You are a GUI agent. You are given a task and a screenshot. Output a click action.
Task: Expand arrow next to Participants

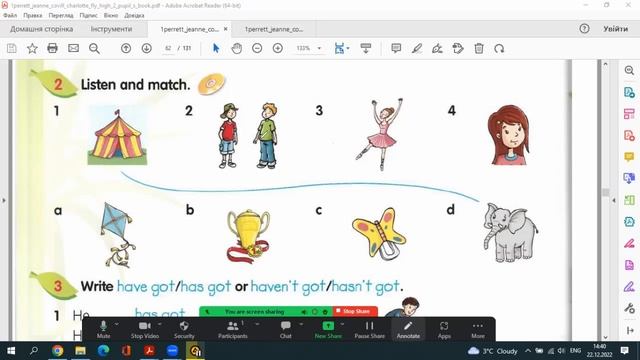click(257, 324)
